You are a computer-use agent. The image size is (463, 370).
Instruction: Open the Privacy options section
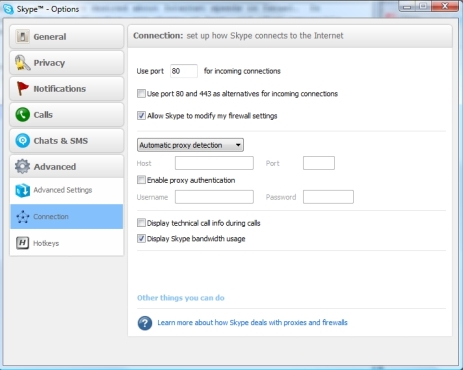point(67,63)
